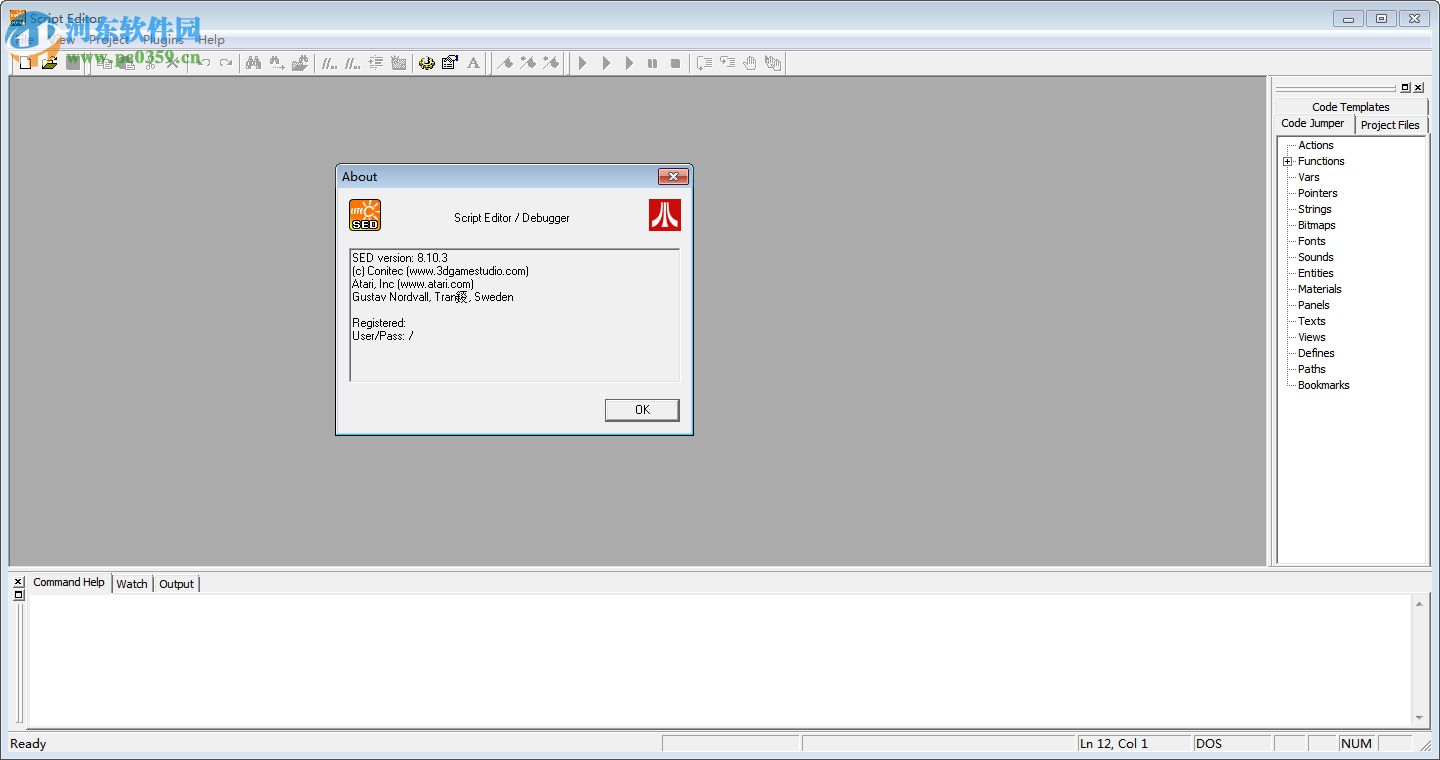This screenshot has width=1440, height=760.
Task: Click the Undo arrow icon
Action: tap(205, 63)
